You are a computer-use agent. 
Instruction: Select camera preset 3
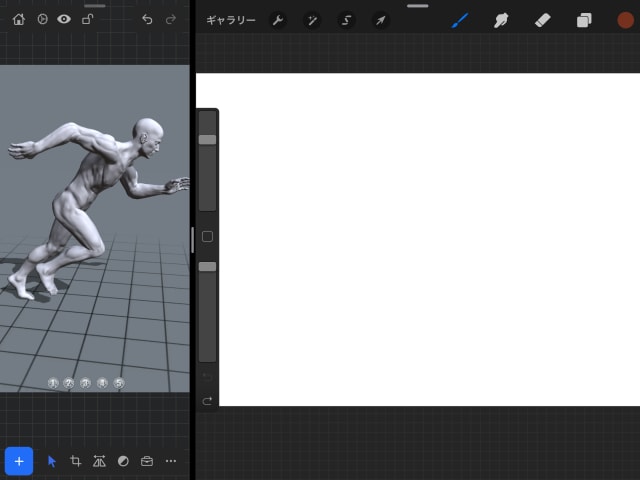click(x=86, y=383)
